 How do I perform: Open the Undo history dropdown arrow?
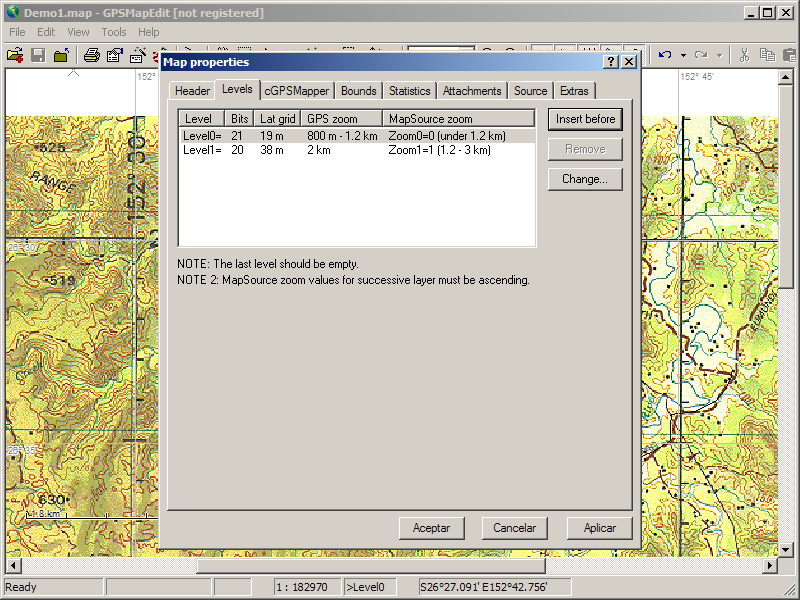point(683,55)
